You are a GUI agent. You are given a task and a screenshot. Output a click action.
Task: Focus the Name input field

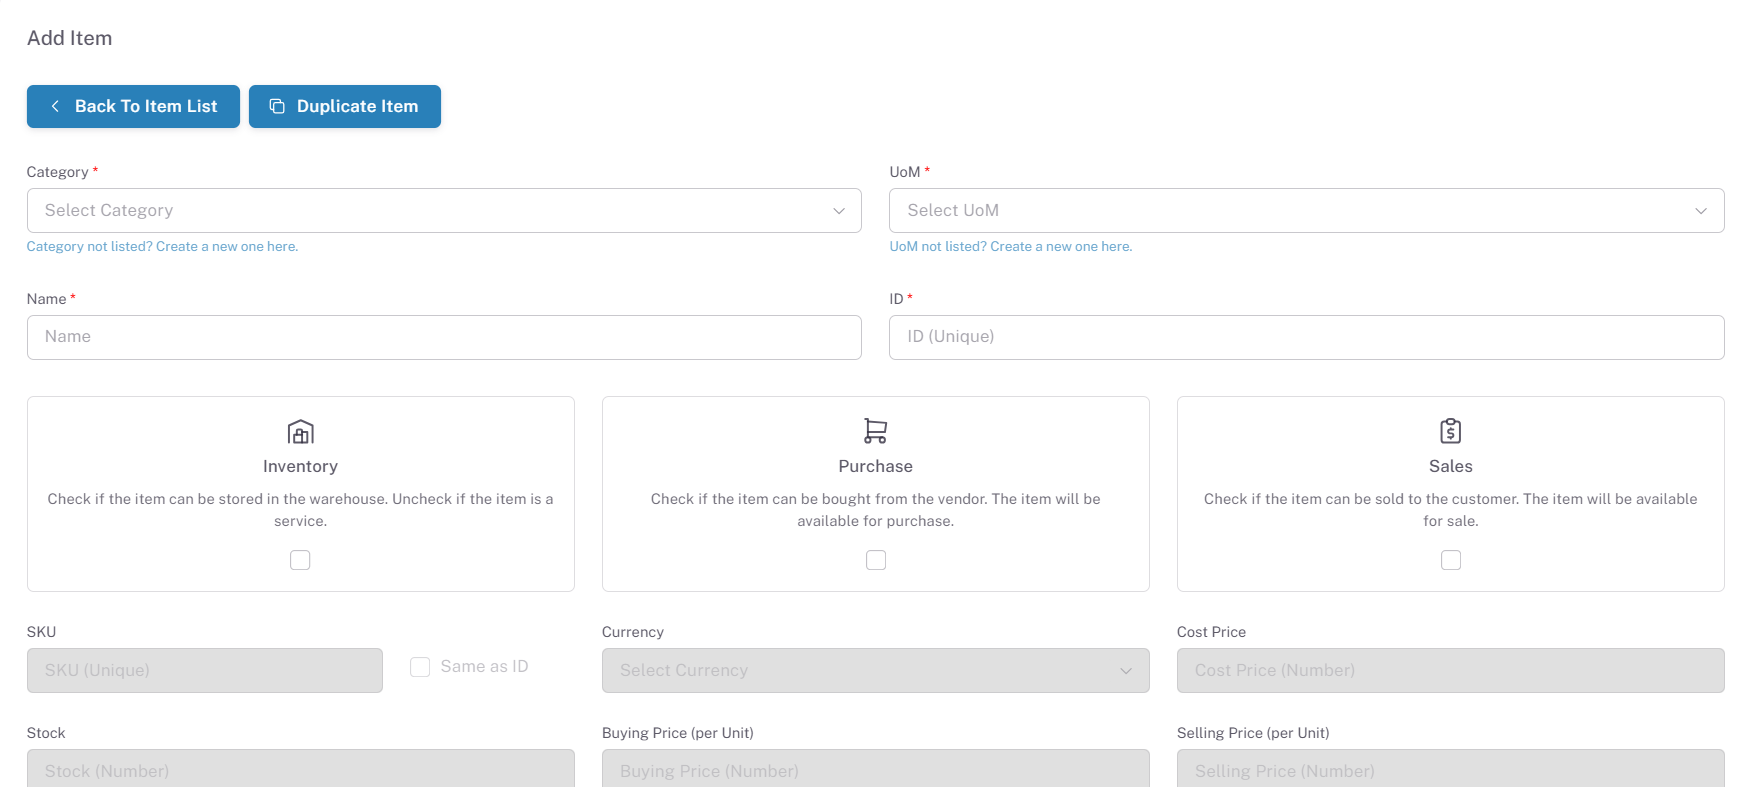tap(444, 338)
